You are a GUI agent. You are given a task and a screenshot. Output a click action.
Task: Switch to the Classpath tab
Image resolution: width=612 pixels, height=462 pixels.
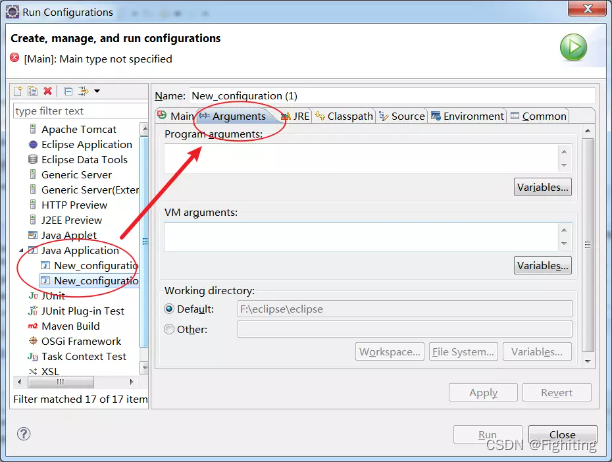tap(344, 116)
